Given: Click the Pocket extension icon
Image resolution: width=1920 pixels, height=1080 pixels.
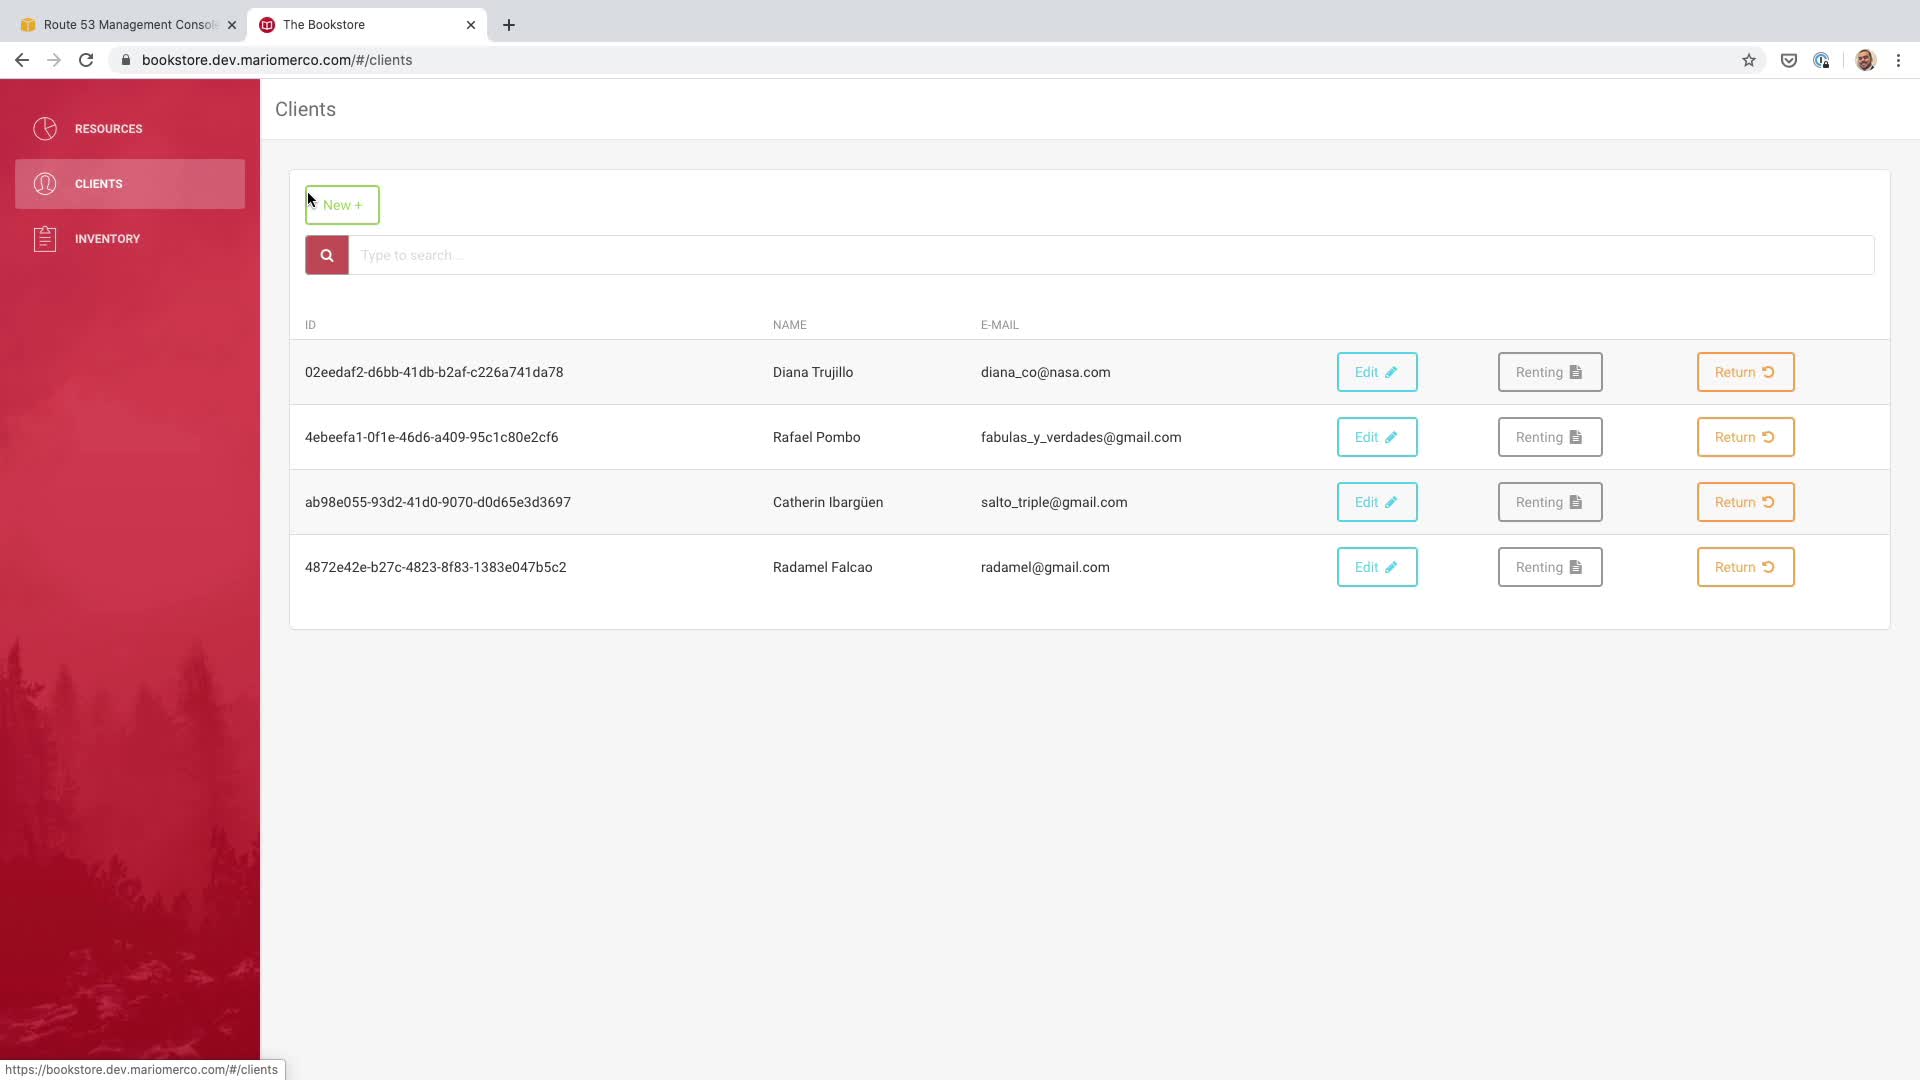Looking at the screenshot, I should tap(1788, 60).
